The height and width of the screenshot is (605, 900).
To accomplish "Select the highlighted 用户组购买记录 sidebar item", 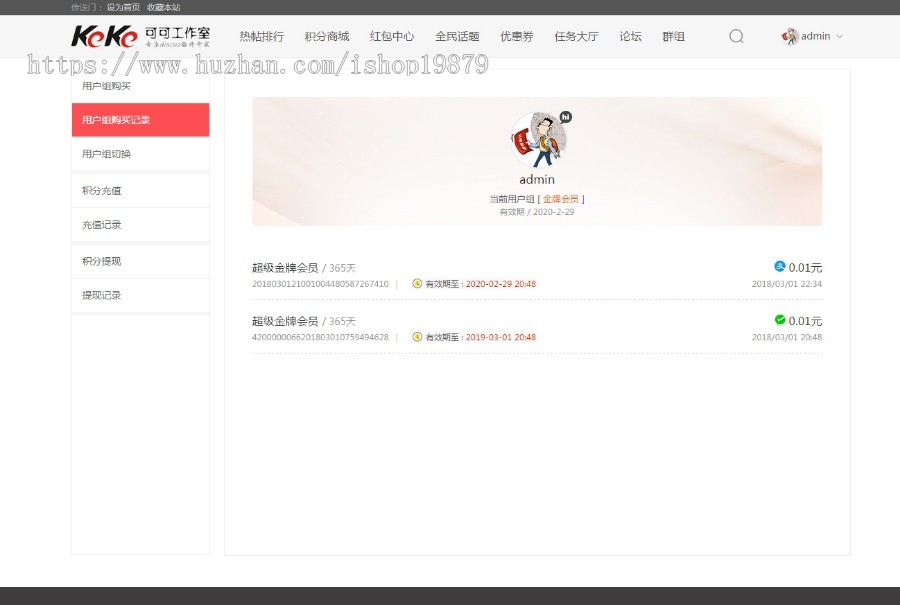I will click(x=140, y=120).
